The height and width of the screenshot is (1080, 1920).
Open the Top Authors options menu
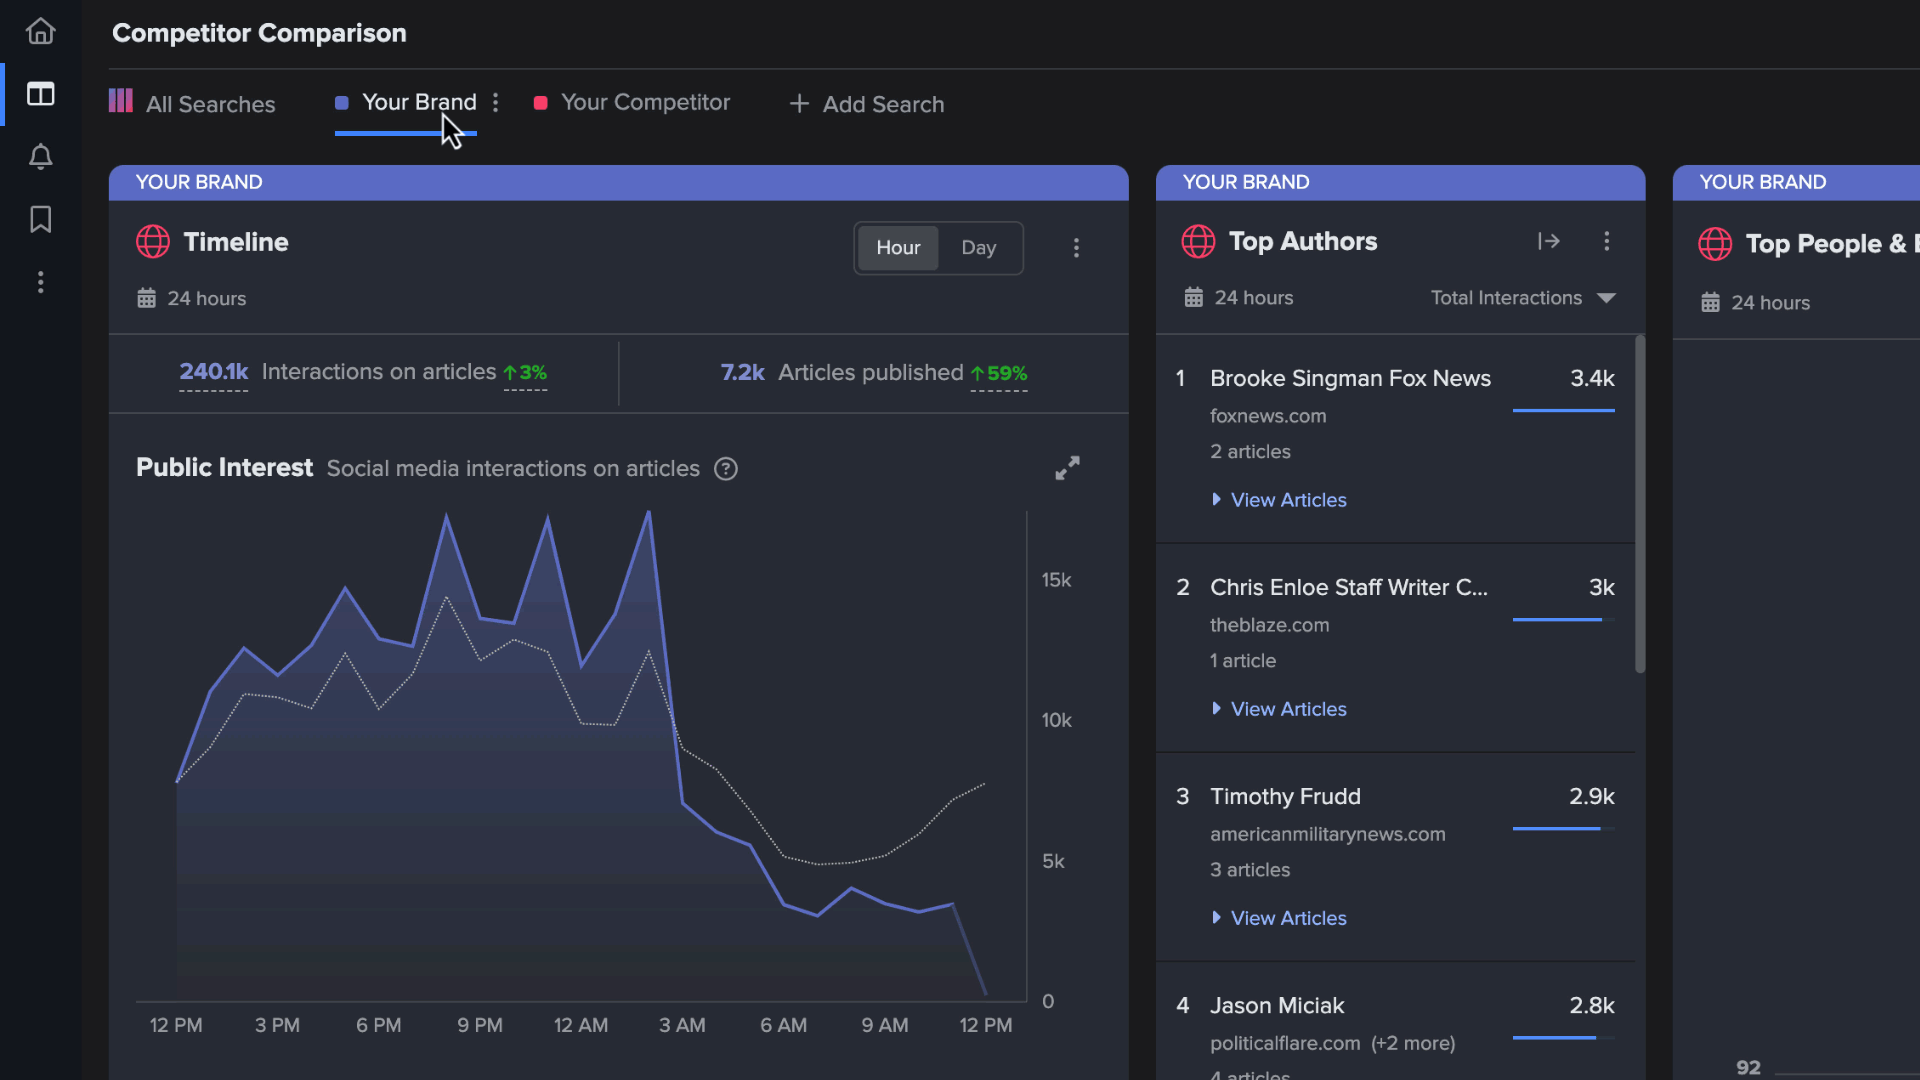[x=1607, y=241]
